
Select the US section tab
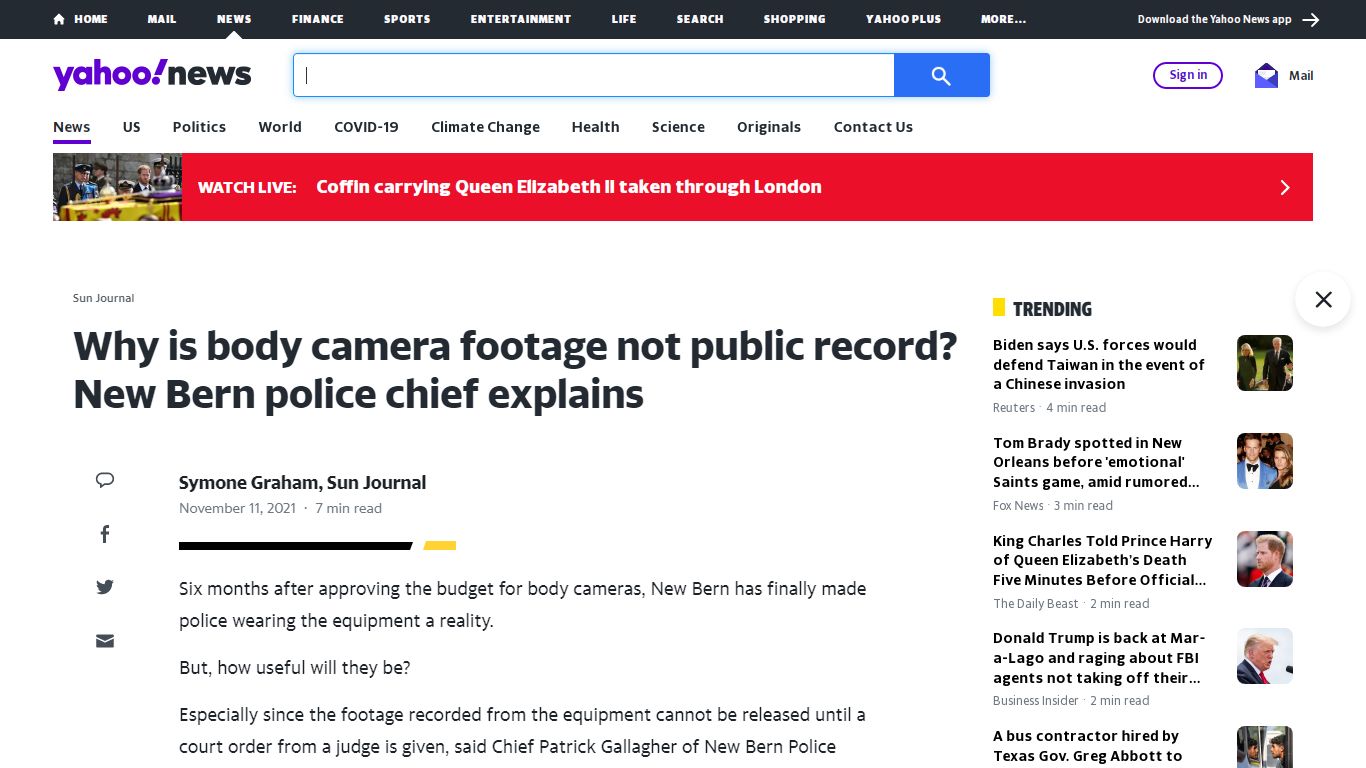click(x=132, y=127)
